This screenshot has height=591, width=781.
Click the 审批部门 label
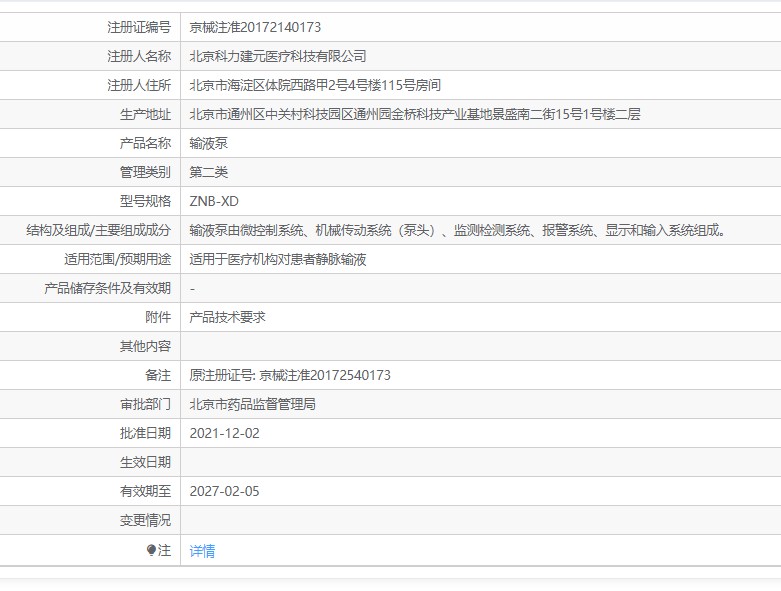click(x=145, y=404)
